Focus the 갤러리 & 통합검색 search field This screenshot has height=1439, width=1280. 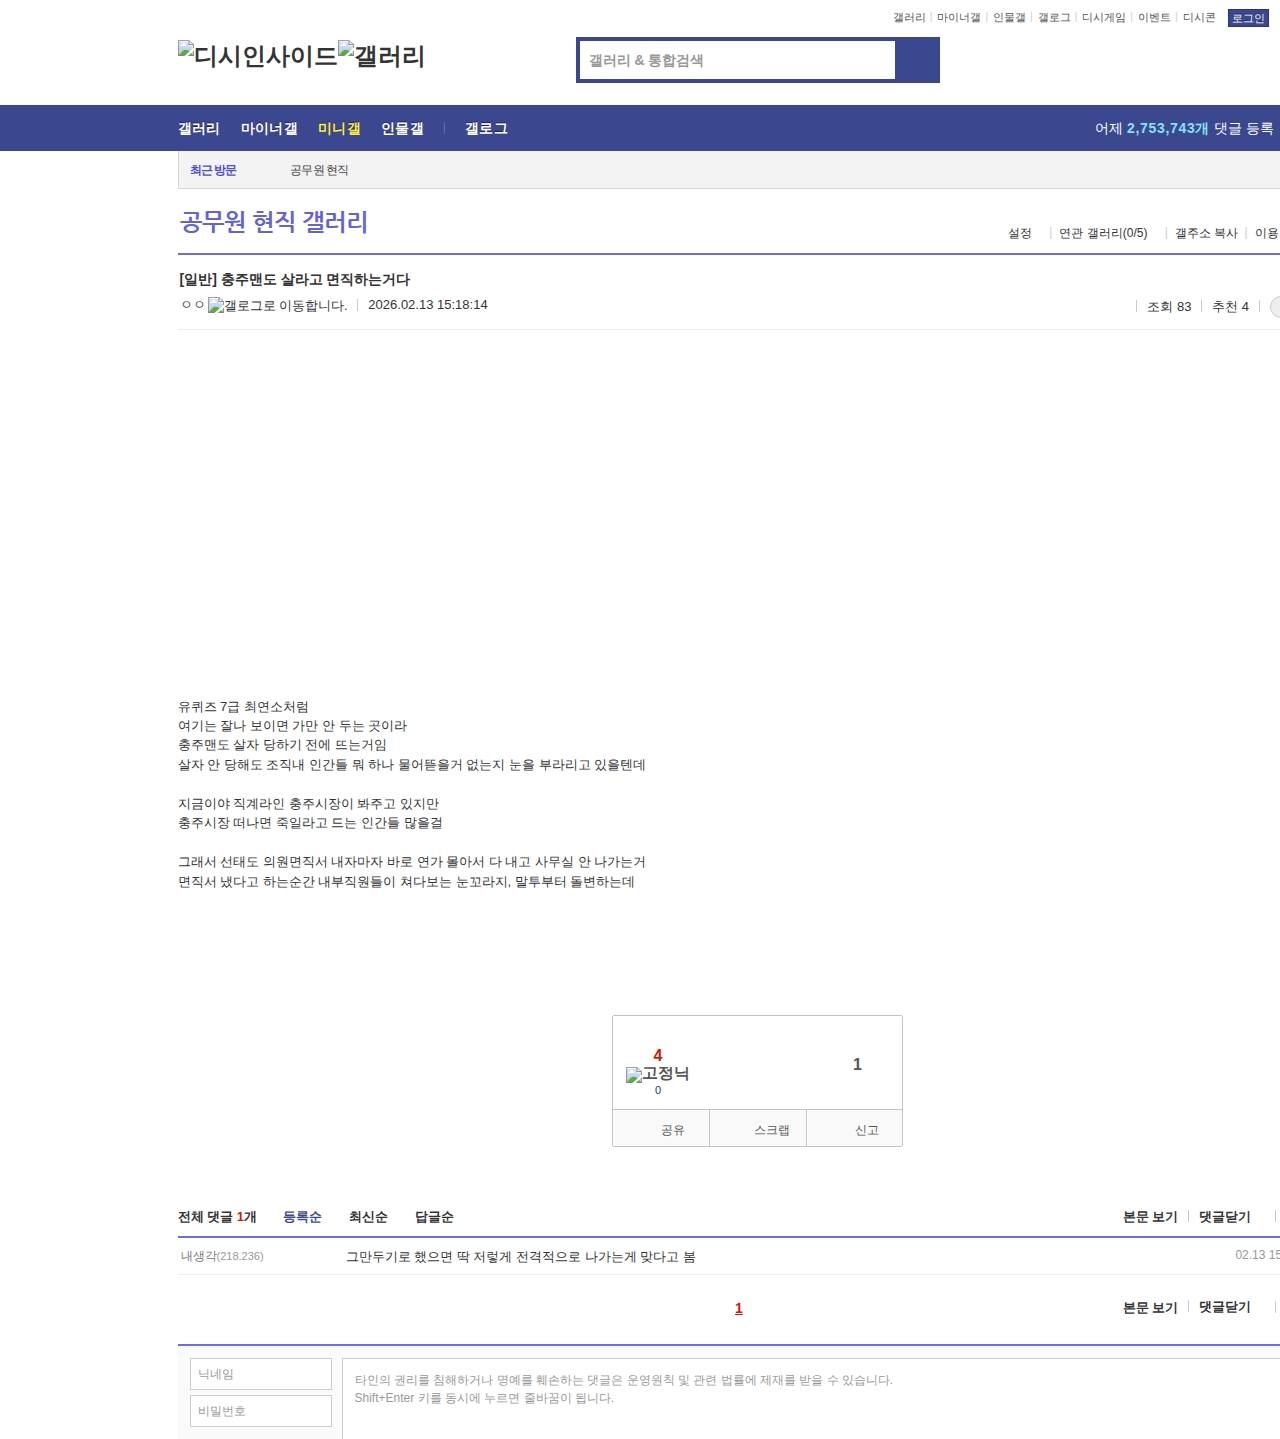click(x=737, y=60)
